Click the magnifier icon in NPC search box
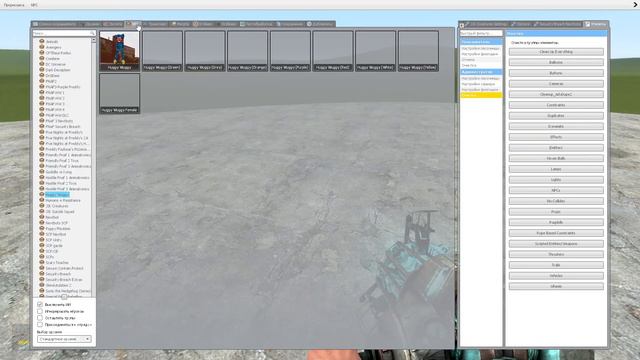The width and height of the screenshot is (640, 360). [x=92, y=33]
